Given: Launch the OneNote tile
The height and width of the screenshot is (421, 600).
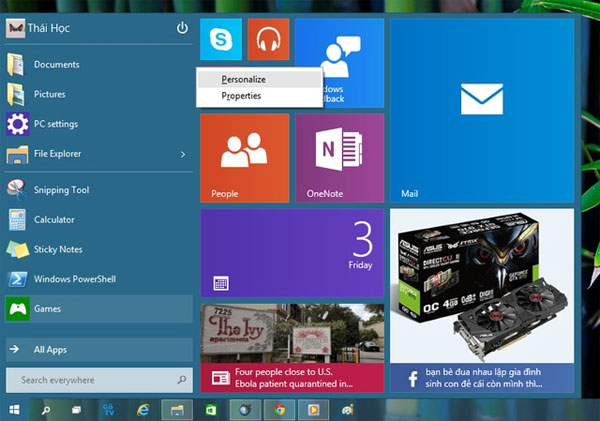Looking at the screenshot, I should point(339,158).
